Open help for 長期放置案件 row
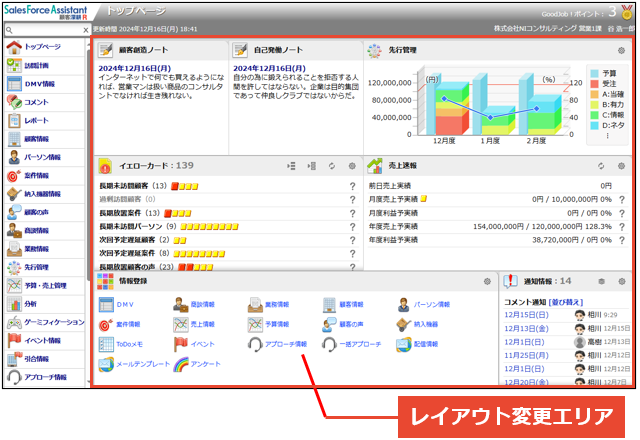The image size is (640, 440). click(352, 213)
